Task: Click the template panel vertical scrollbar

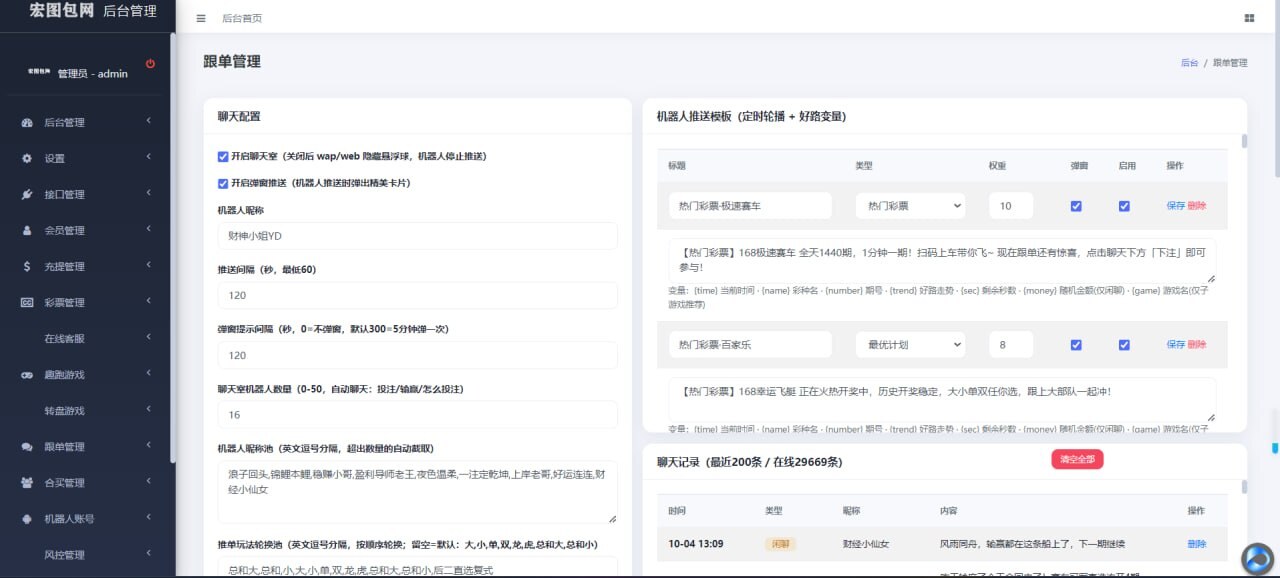Action: point(1244,141)
